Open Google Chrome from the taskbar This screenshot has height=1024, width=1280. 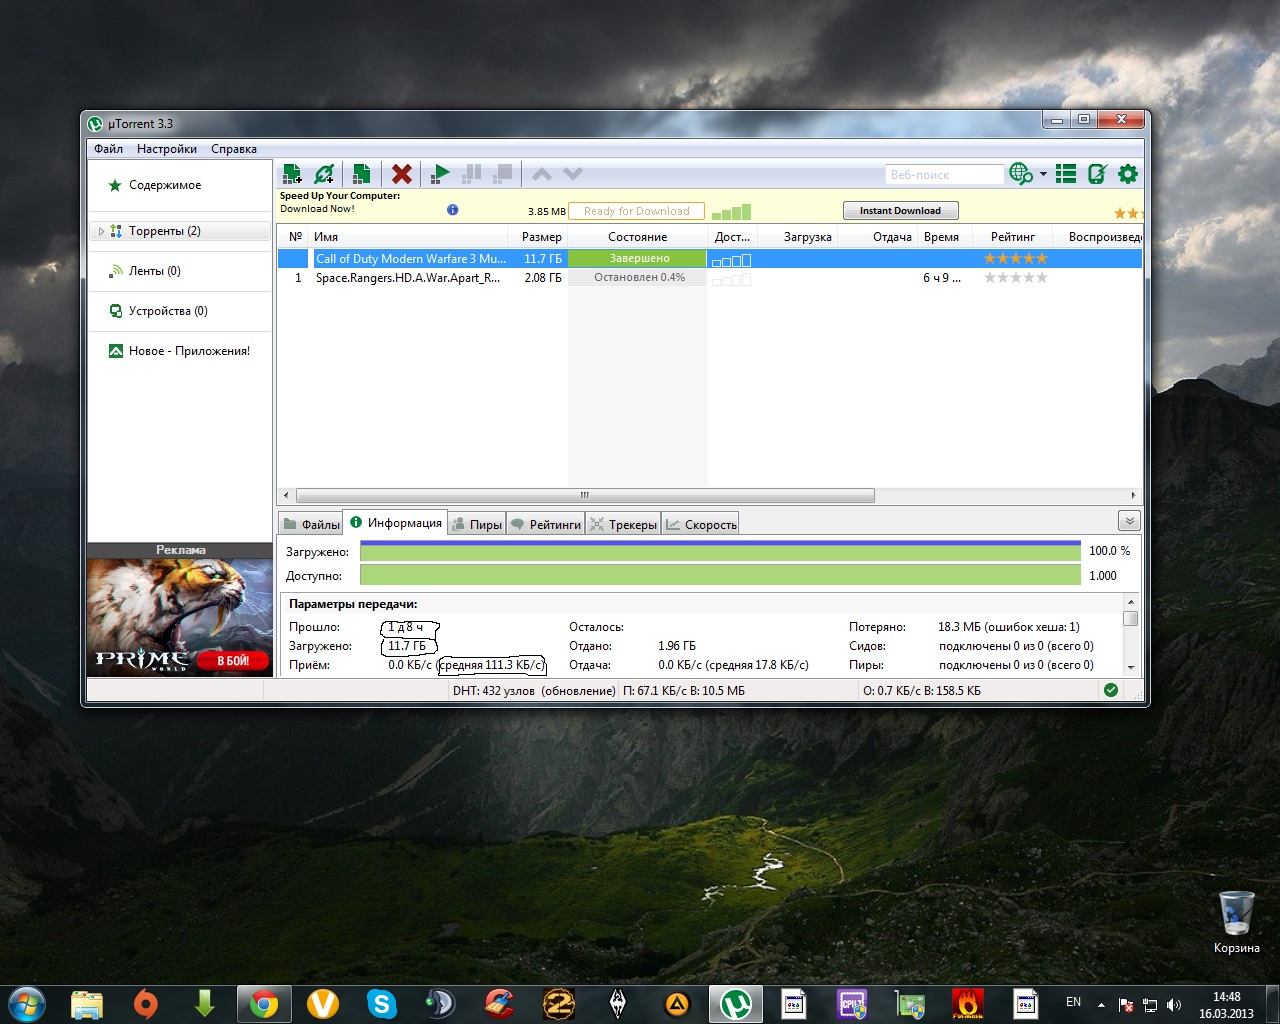pyautogui.click(x=264, y=1003)
